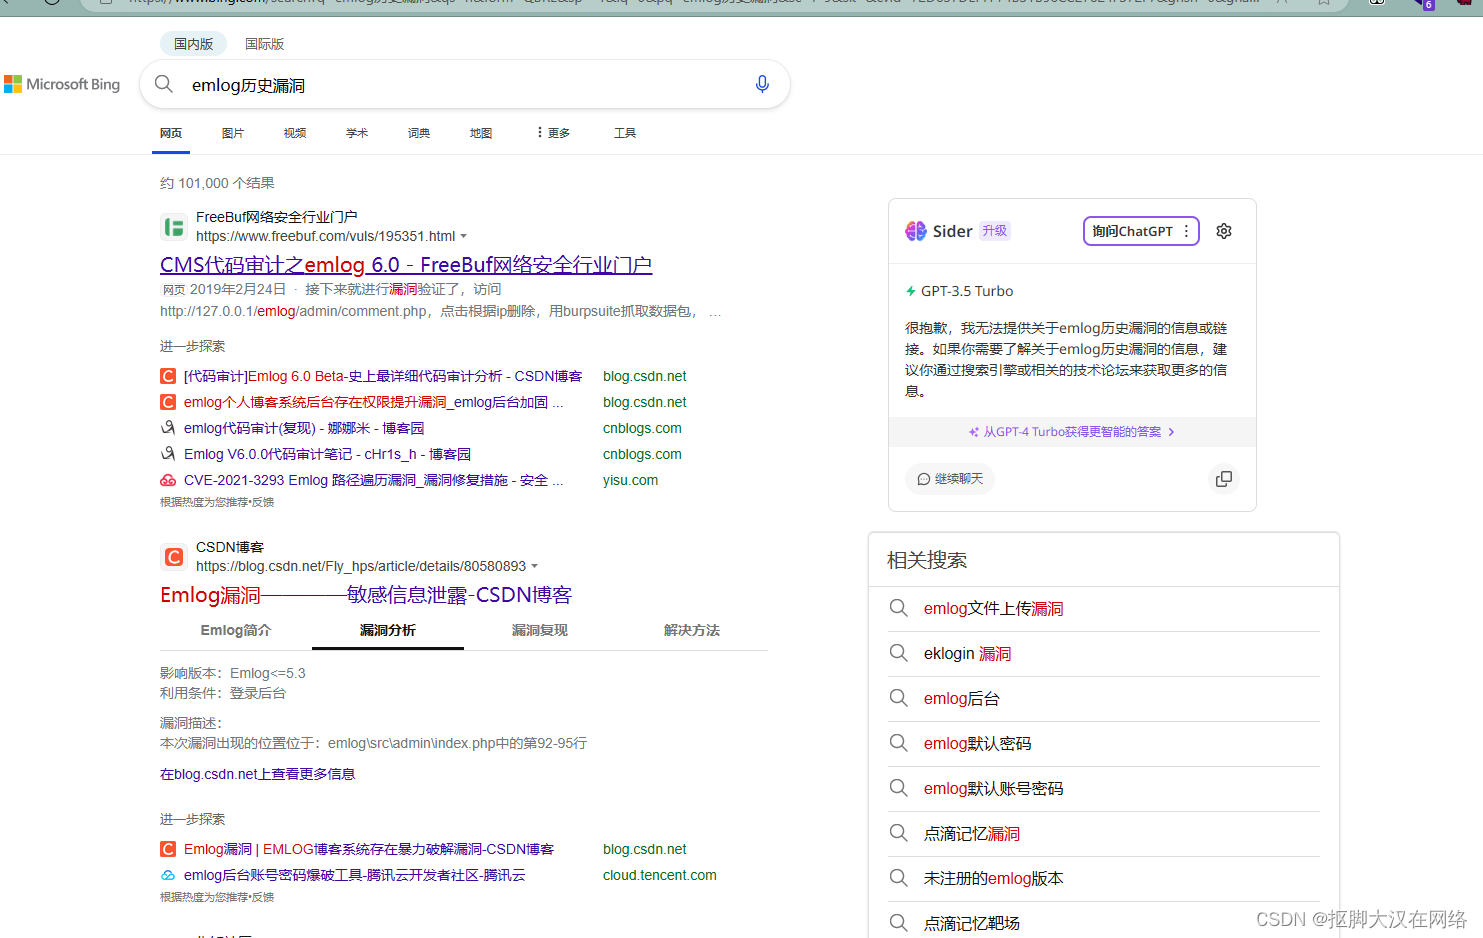This screenshot has height=938, width=1483.
Task: Select the 地图 search tab
Action: (x=481, y=133)
